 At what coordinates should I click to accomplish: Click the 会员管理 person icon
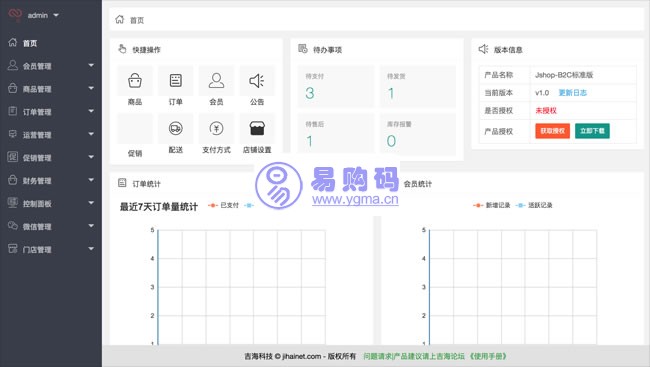pos(12,65)
